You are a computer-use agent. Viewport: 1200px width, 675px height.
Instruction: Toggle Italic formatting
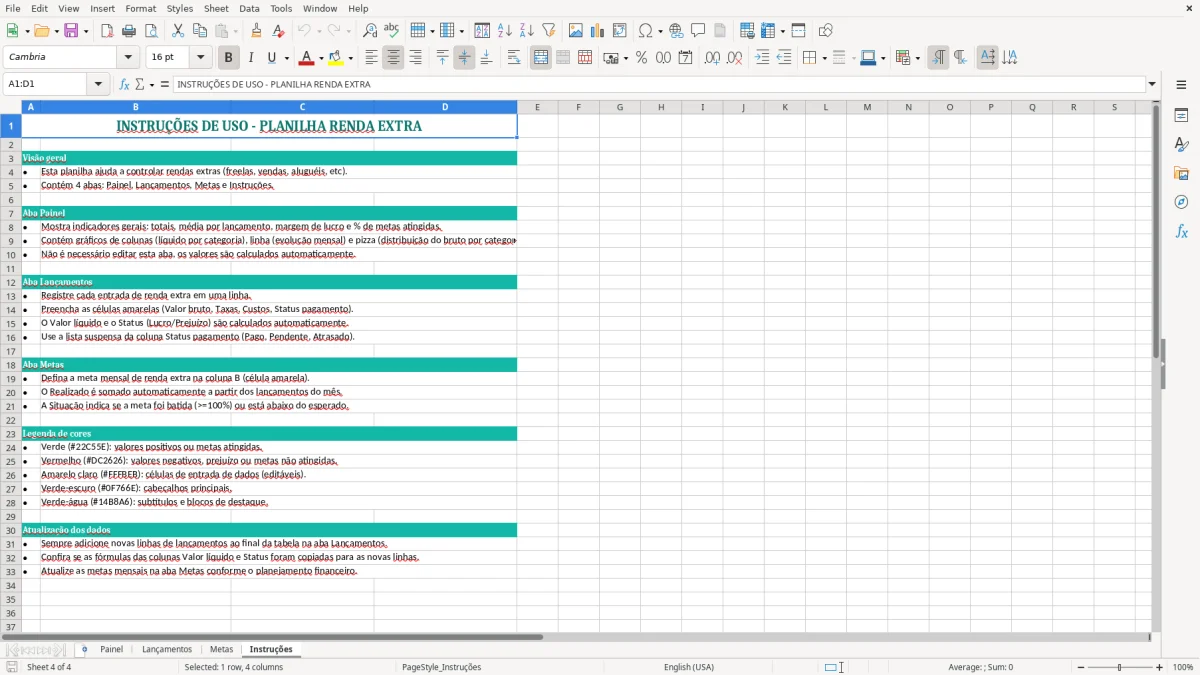click(250, 58)
